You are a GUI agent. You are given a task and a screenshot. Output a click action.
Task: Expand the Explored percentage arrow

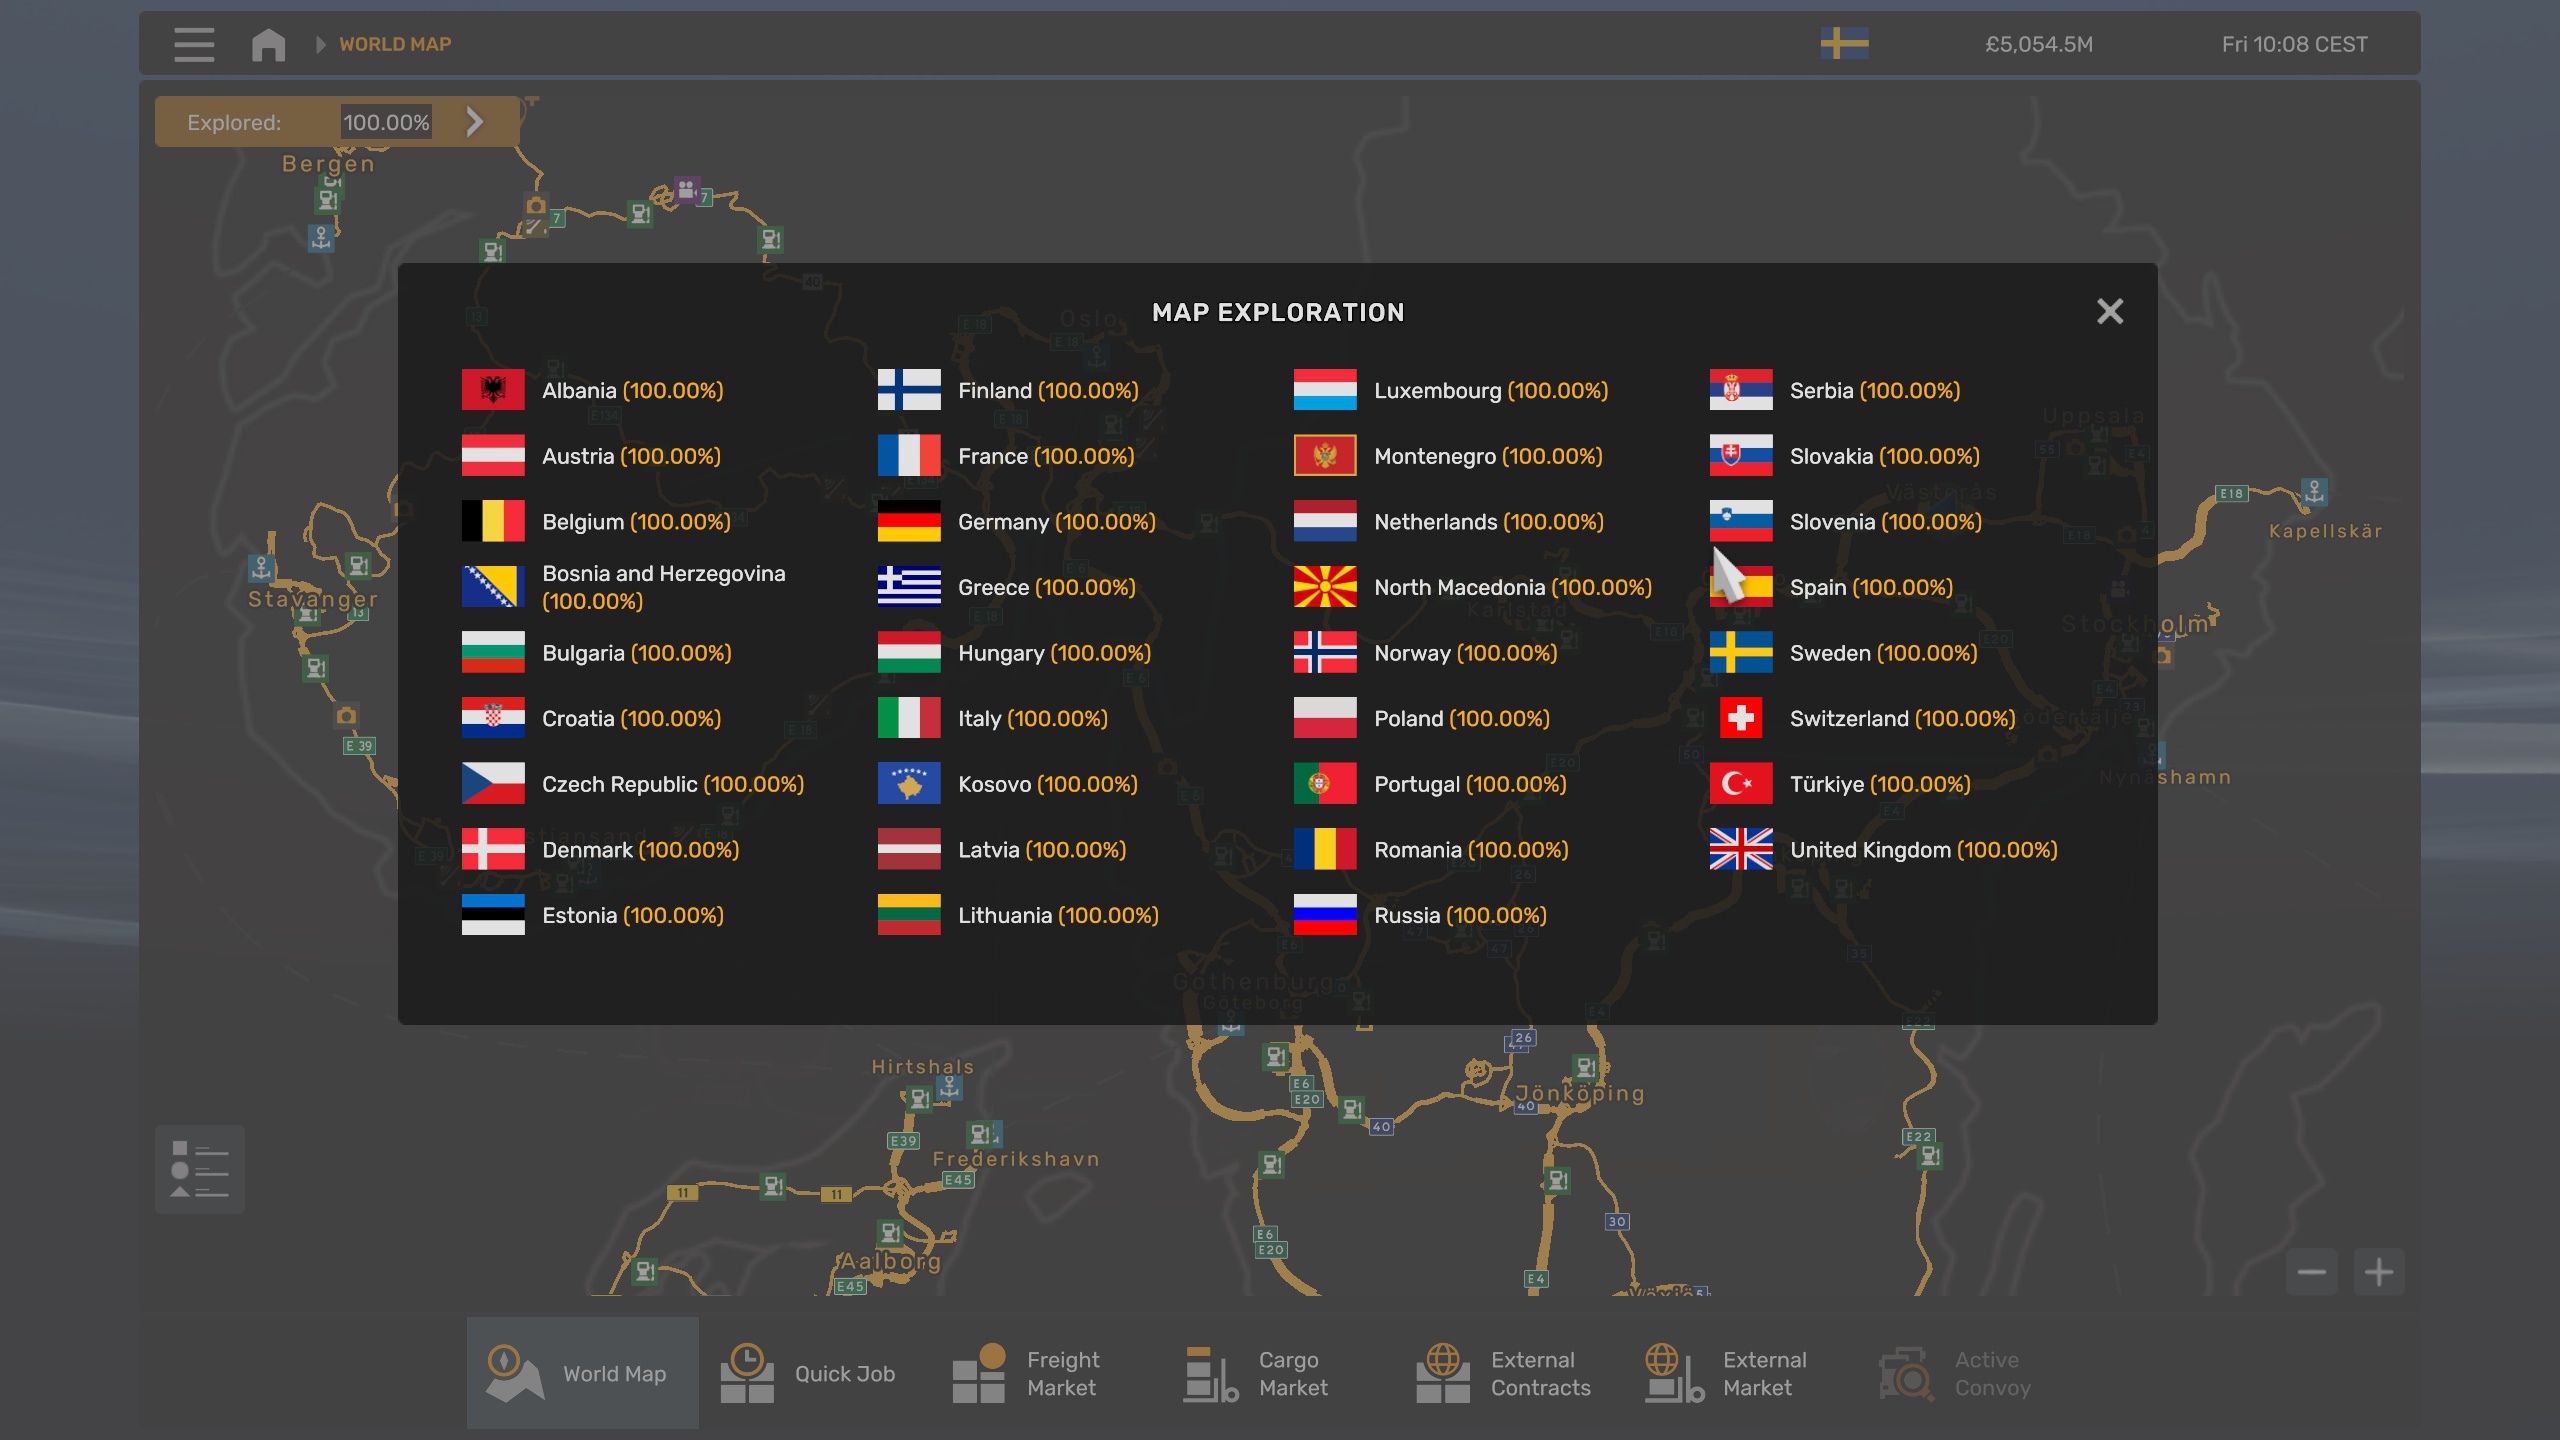475,122
